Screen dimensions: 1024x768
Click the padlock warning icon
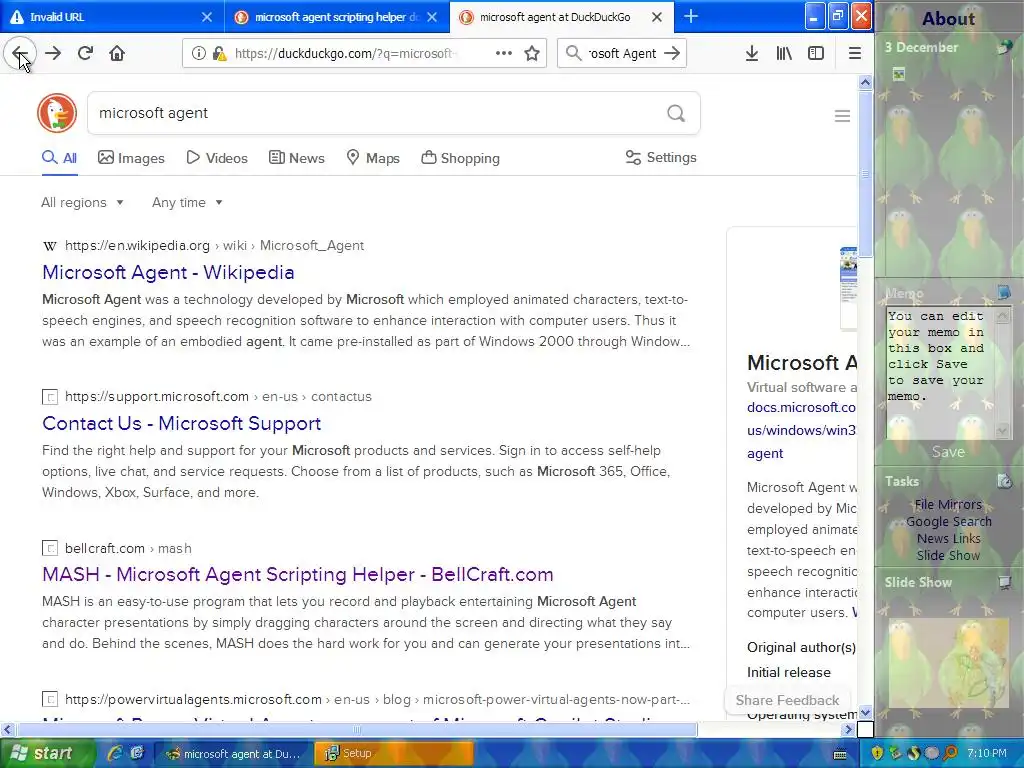coord(219,54)
